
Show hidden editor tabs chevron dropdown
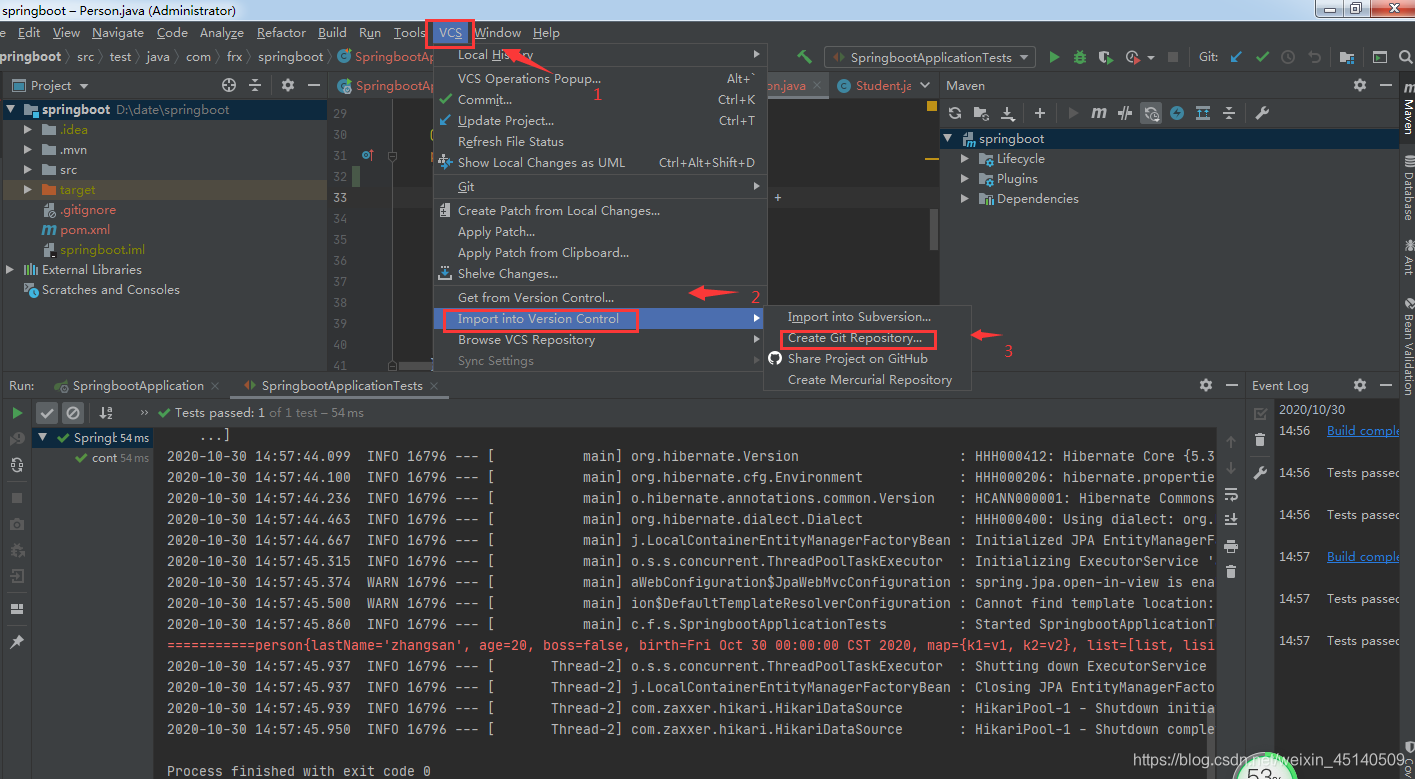[x=925, y=85]
